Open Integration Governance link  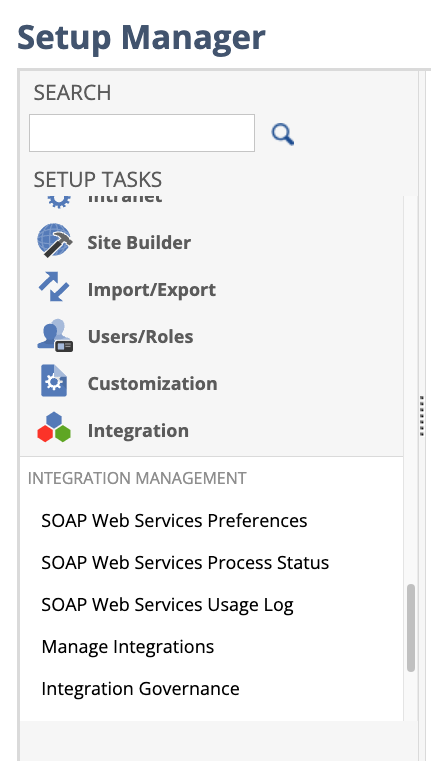click(140, 689)
